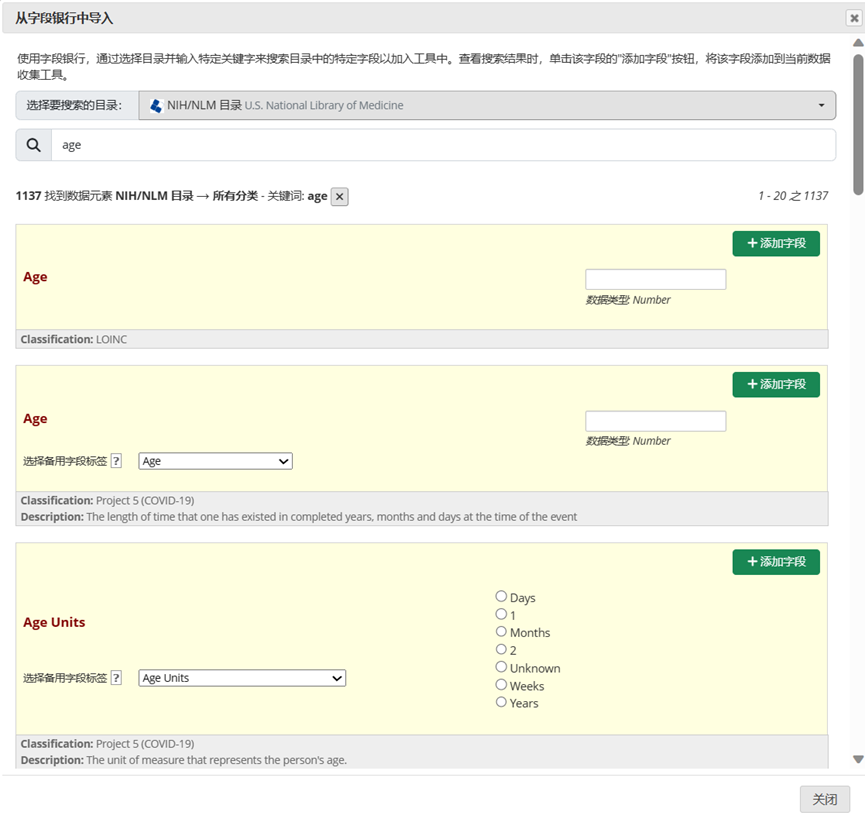Click the 'Age Units' field title
Screen dimensions: 865x819
pyautogui.click(x=54, y=622)
